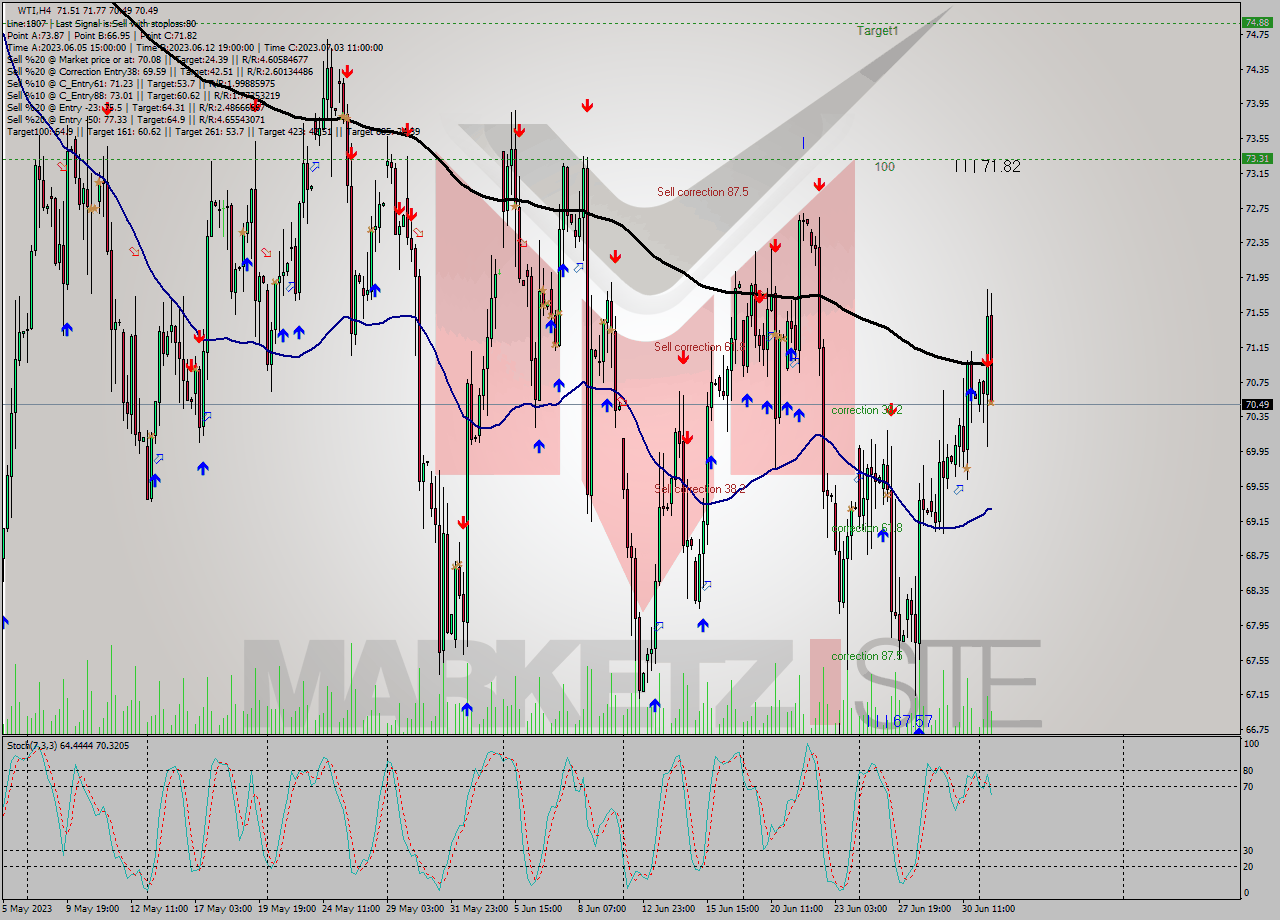Click the green 73.31 price tag
The width and height of the screenshot is (1280, 920).
coord(1256,158)
